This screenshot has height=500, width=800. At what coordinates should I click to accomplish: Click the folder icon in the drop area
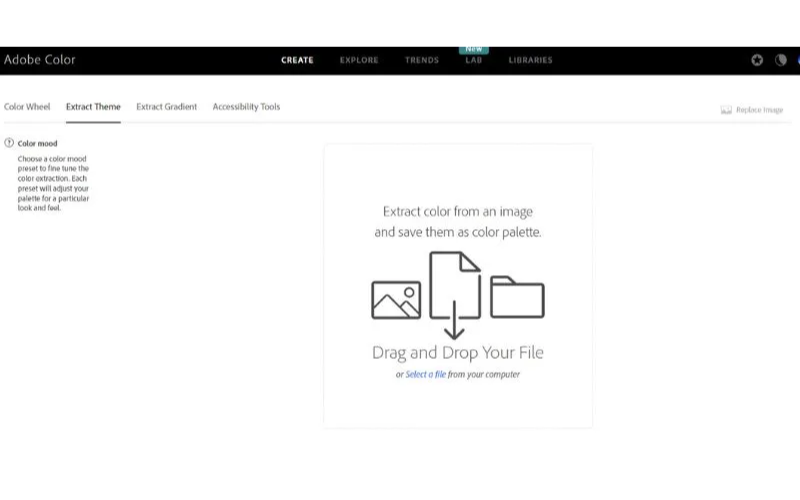click(517, 297)
